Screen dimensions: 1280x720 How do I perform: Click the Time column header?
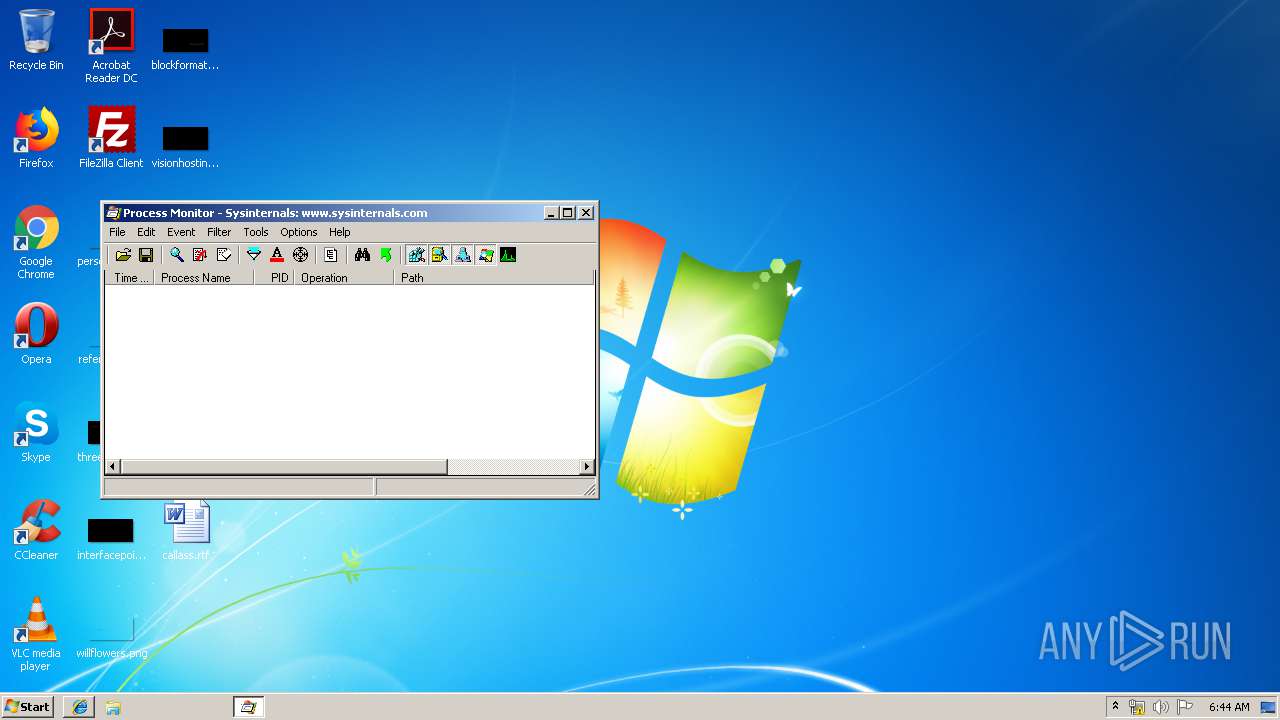point(130,278)
